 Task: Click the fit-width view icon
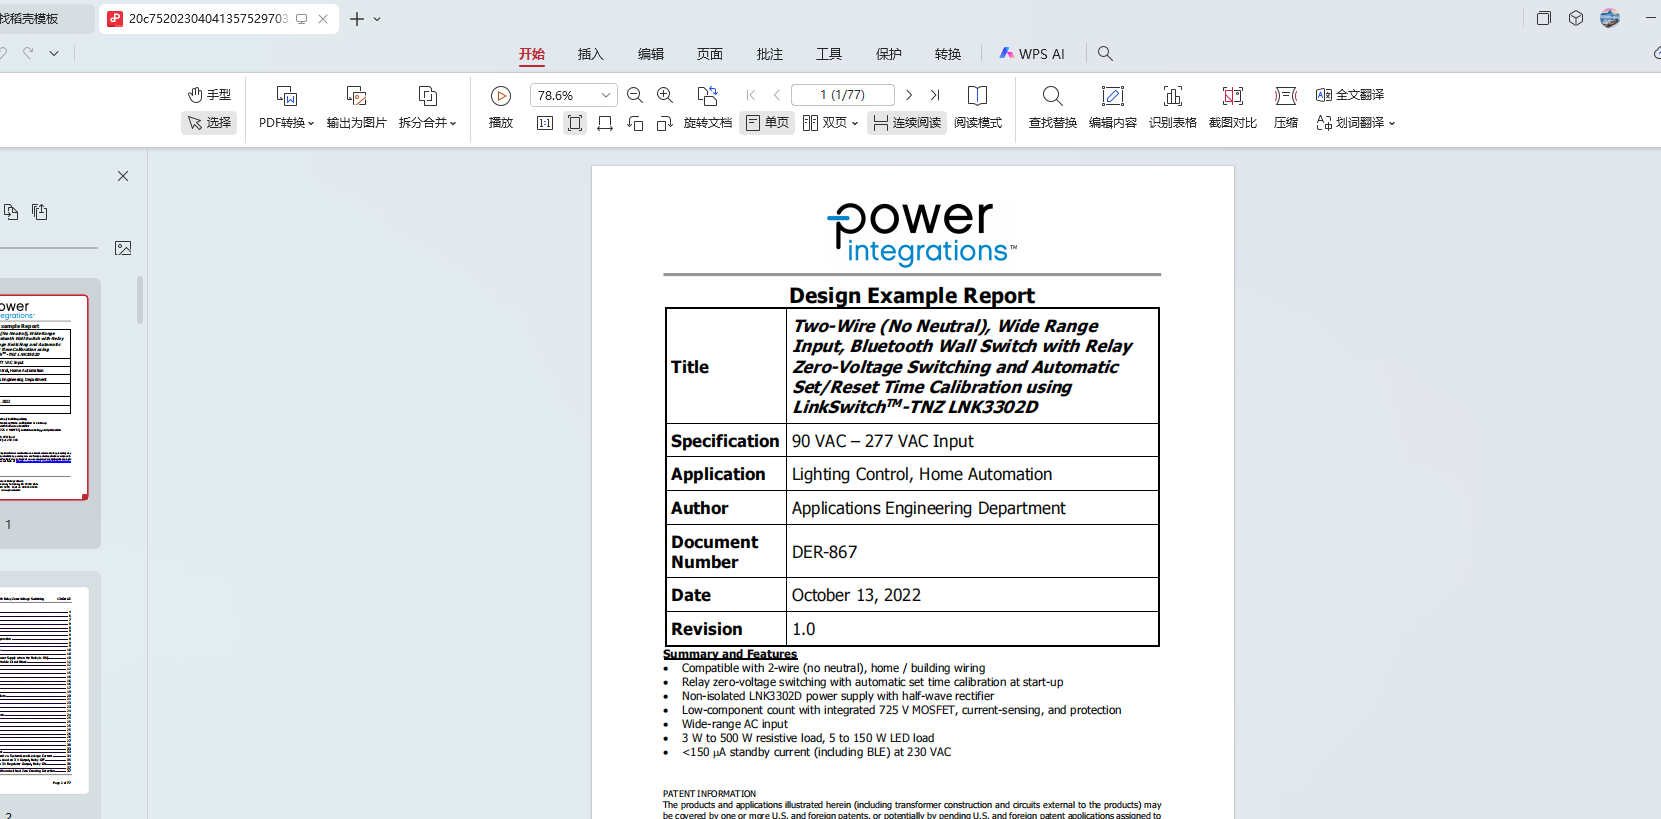[x=605, y=123]
